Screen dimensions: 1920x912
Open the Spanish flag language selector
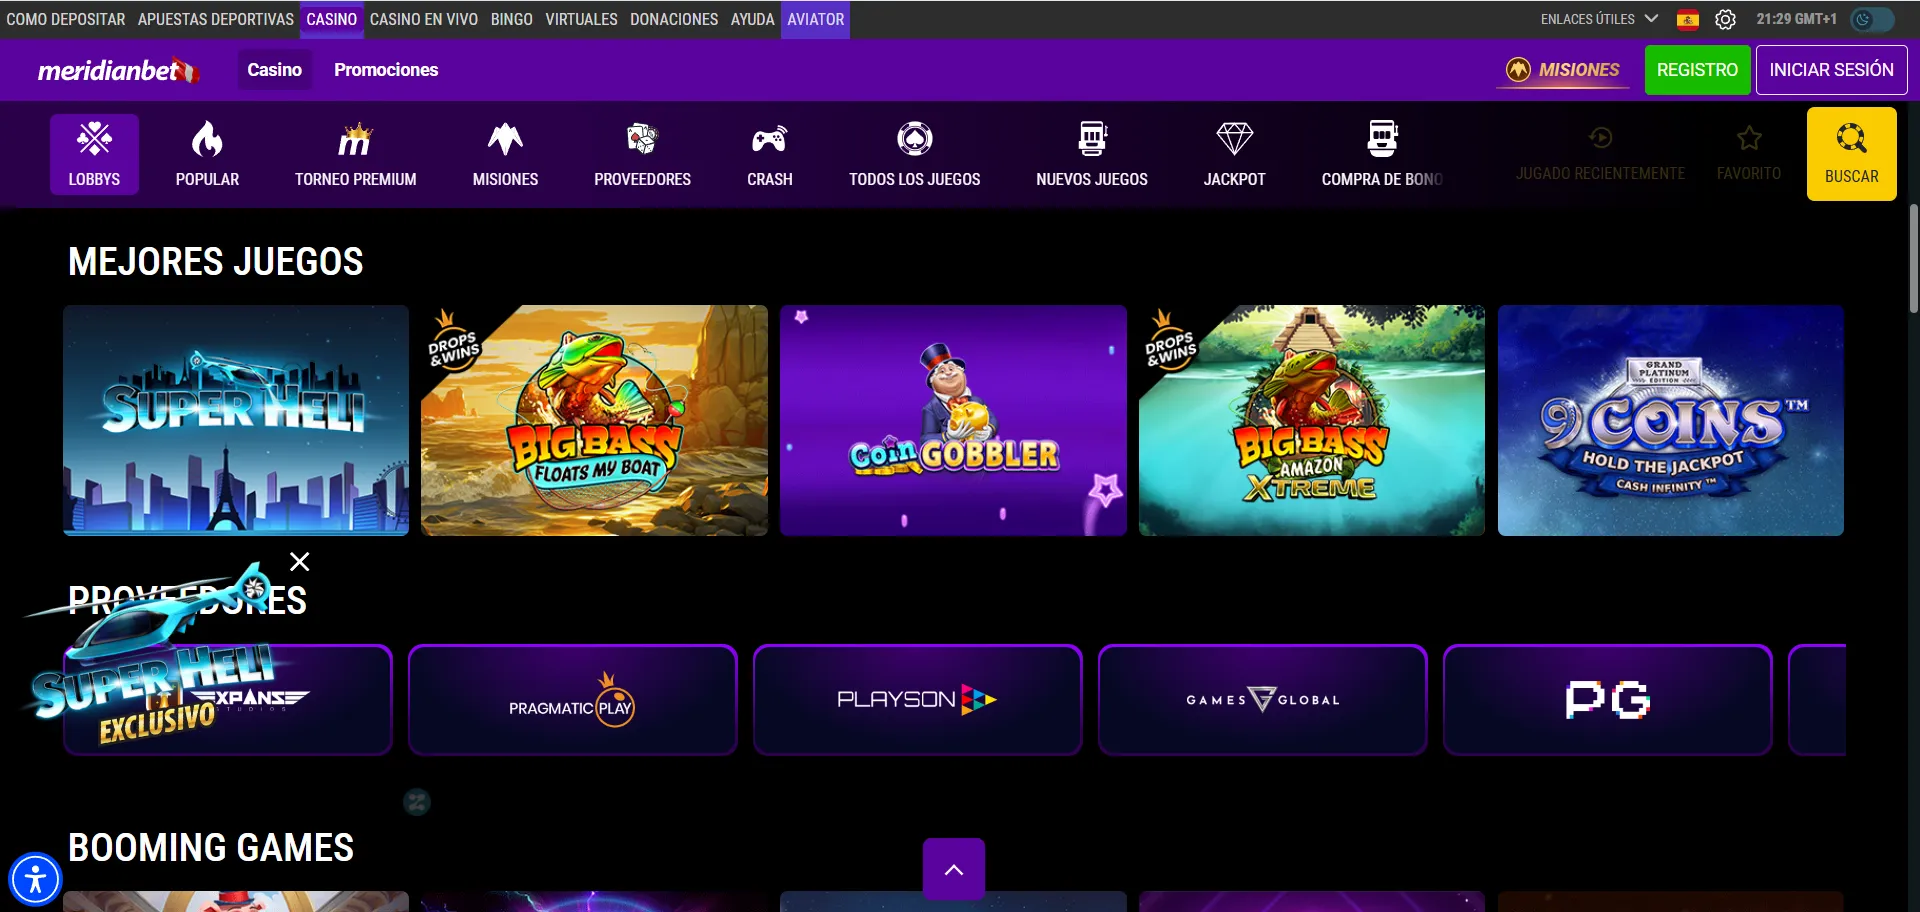pyautogui.click(x=1688, y=19)
